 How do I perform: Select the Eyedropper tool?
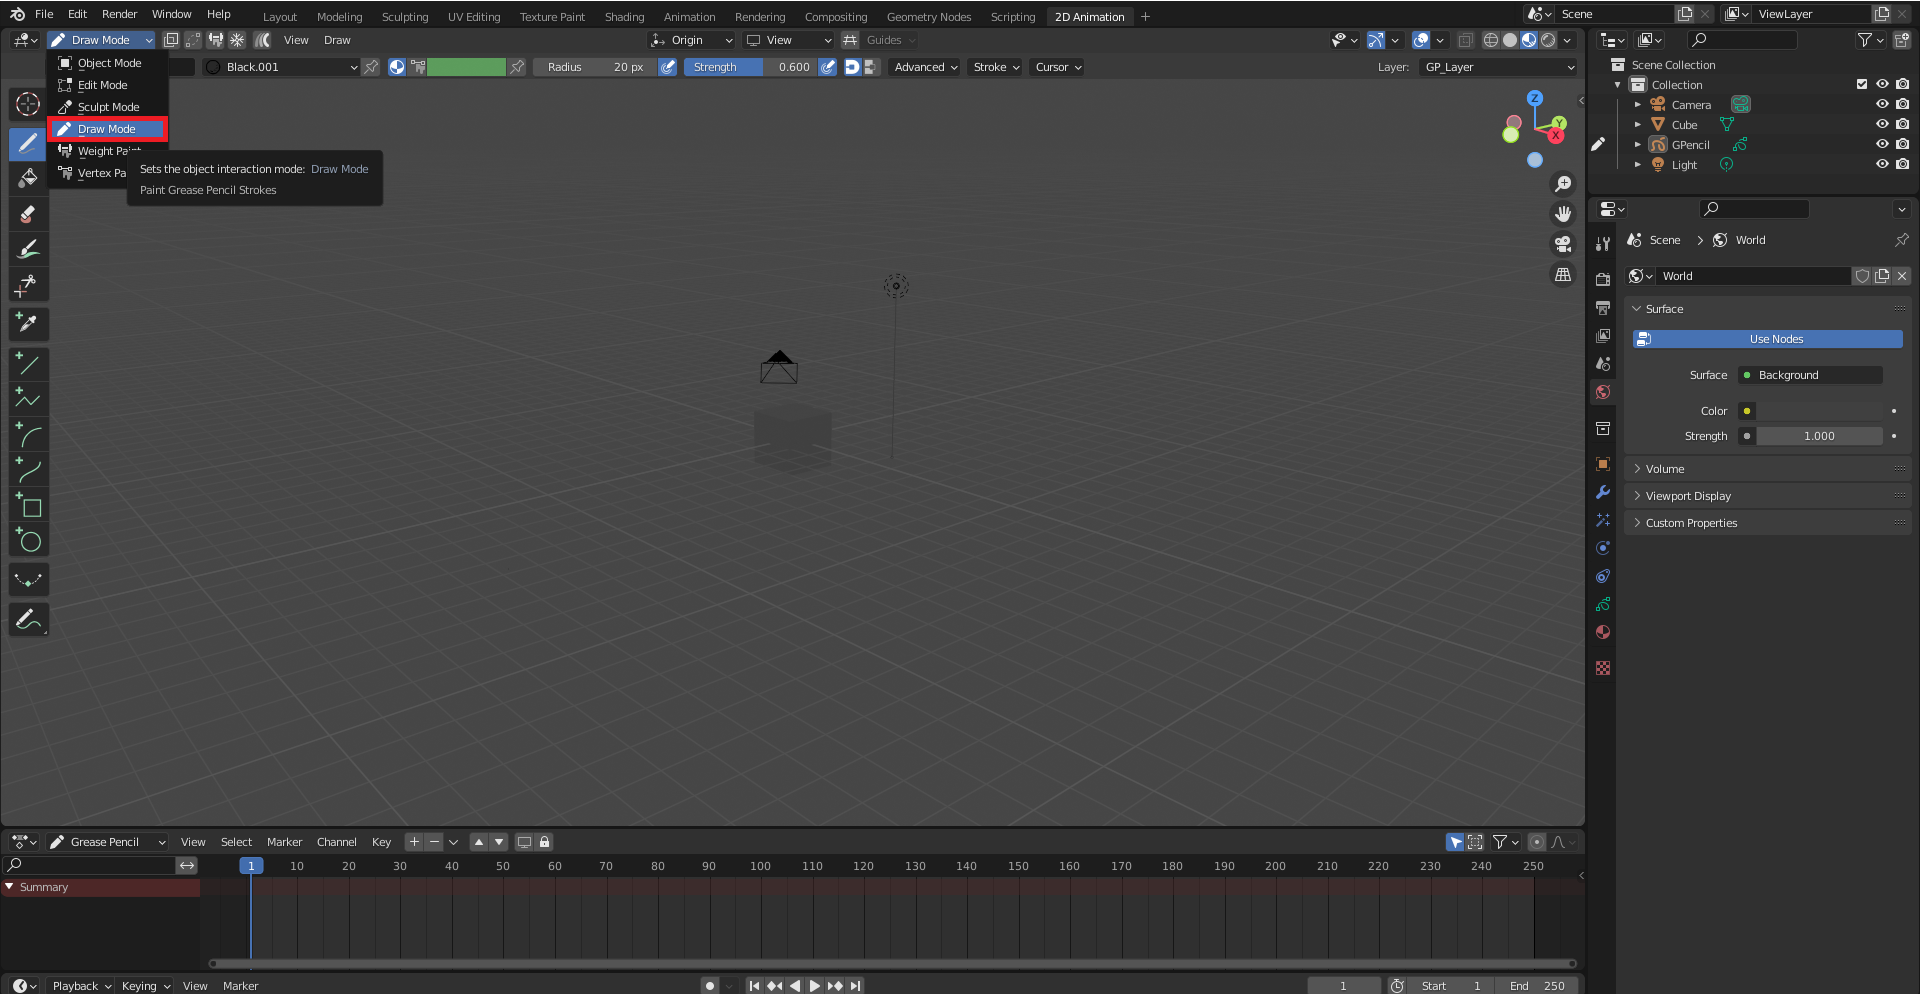(x=28, y=323)
